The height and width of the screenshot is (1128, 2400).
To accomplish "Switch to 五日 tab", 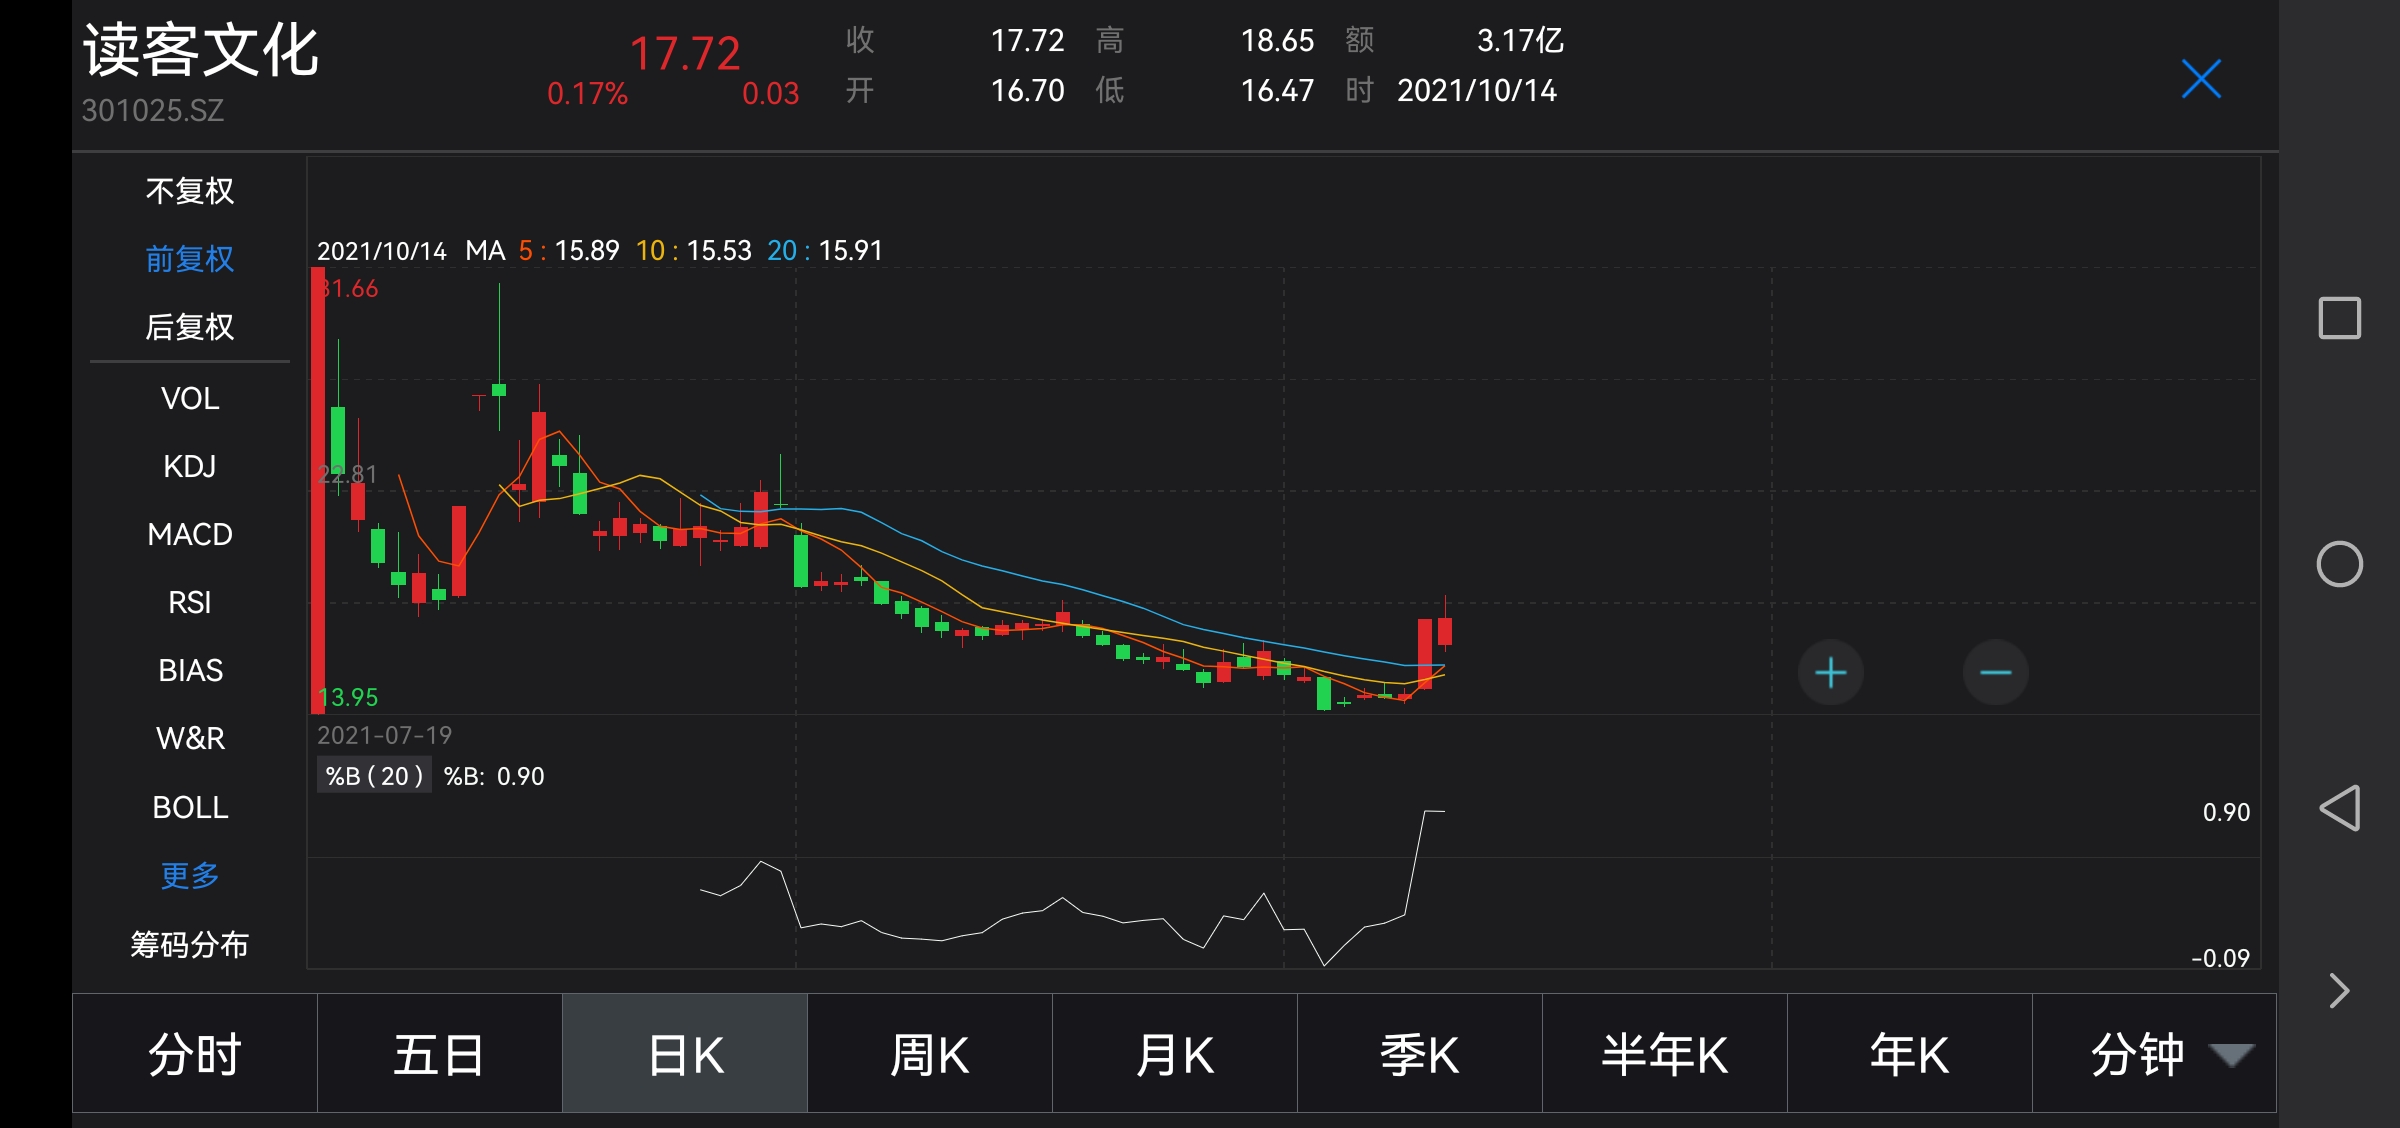I will tap(440, 1054).
